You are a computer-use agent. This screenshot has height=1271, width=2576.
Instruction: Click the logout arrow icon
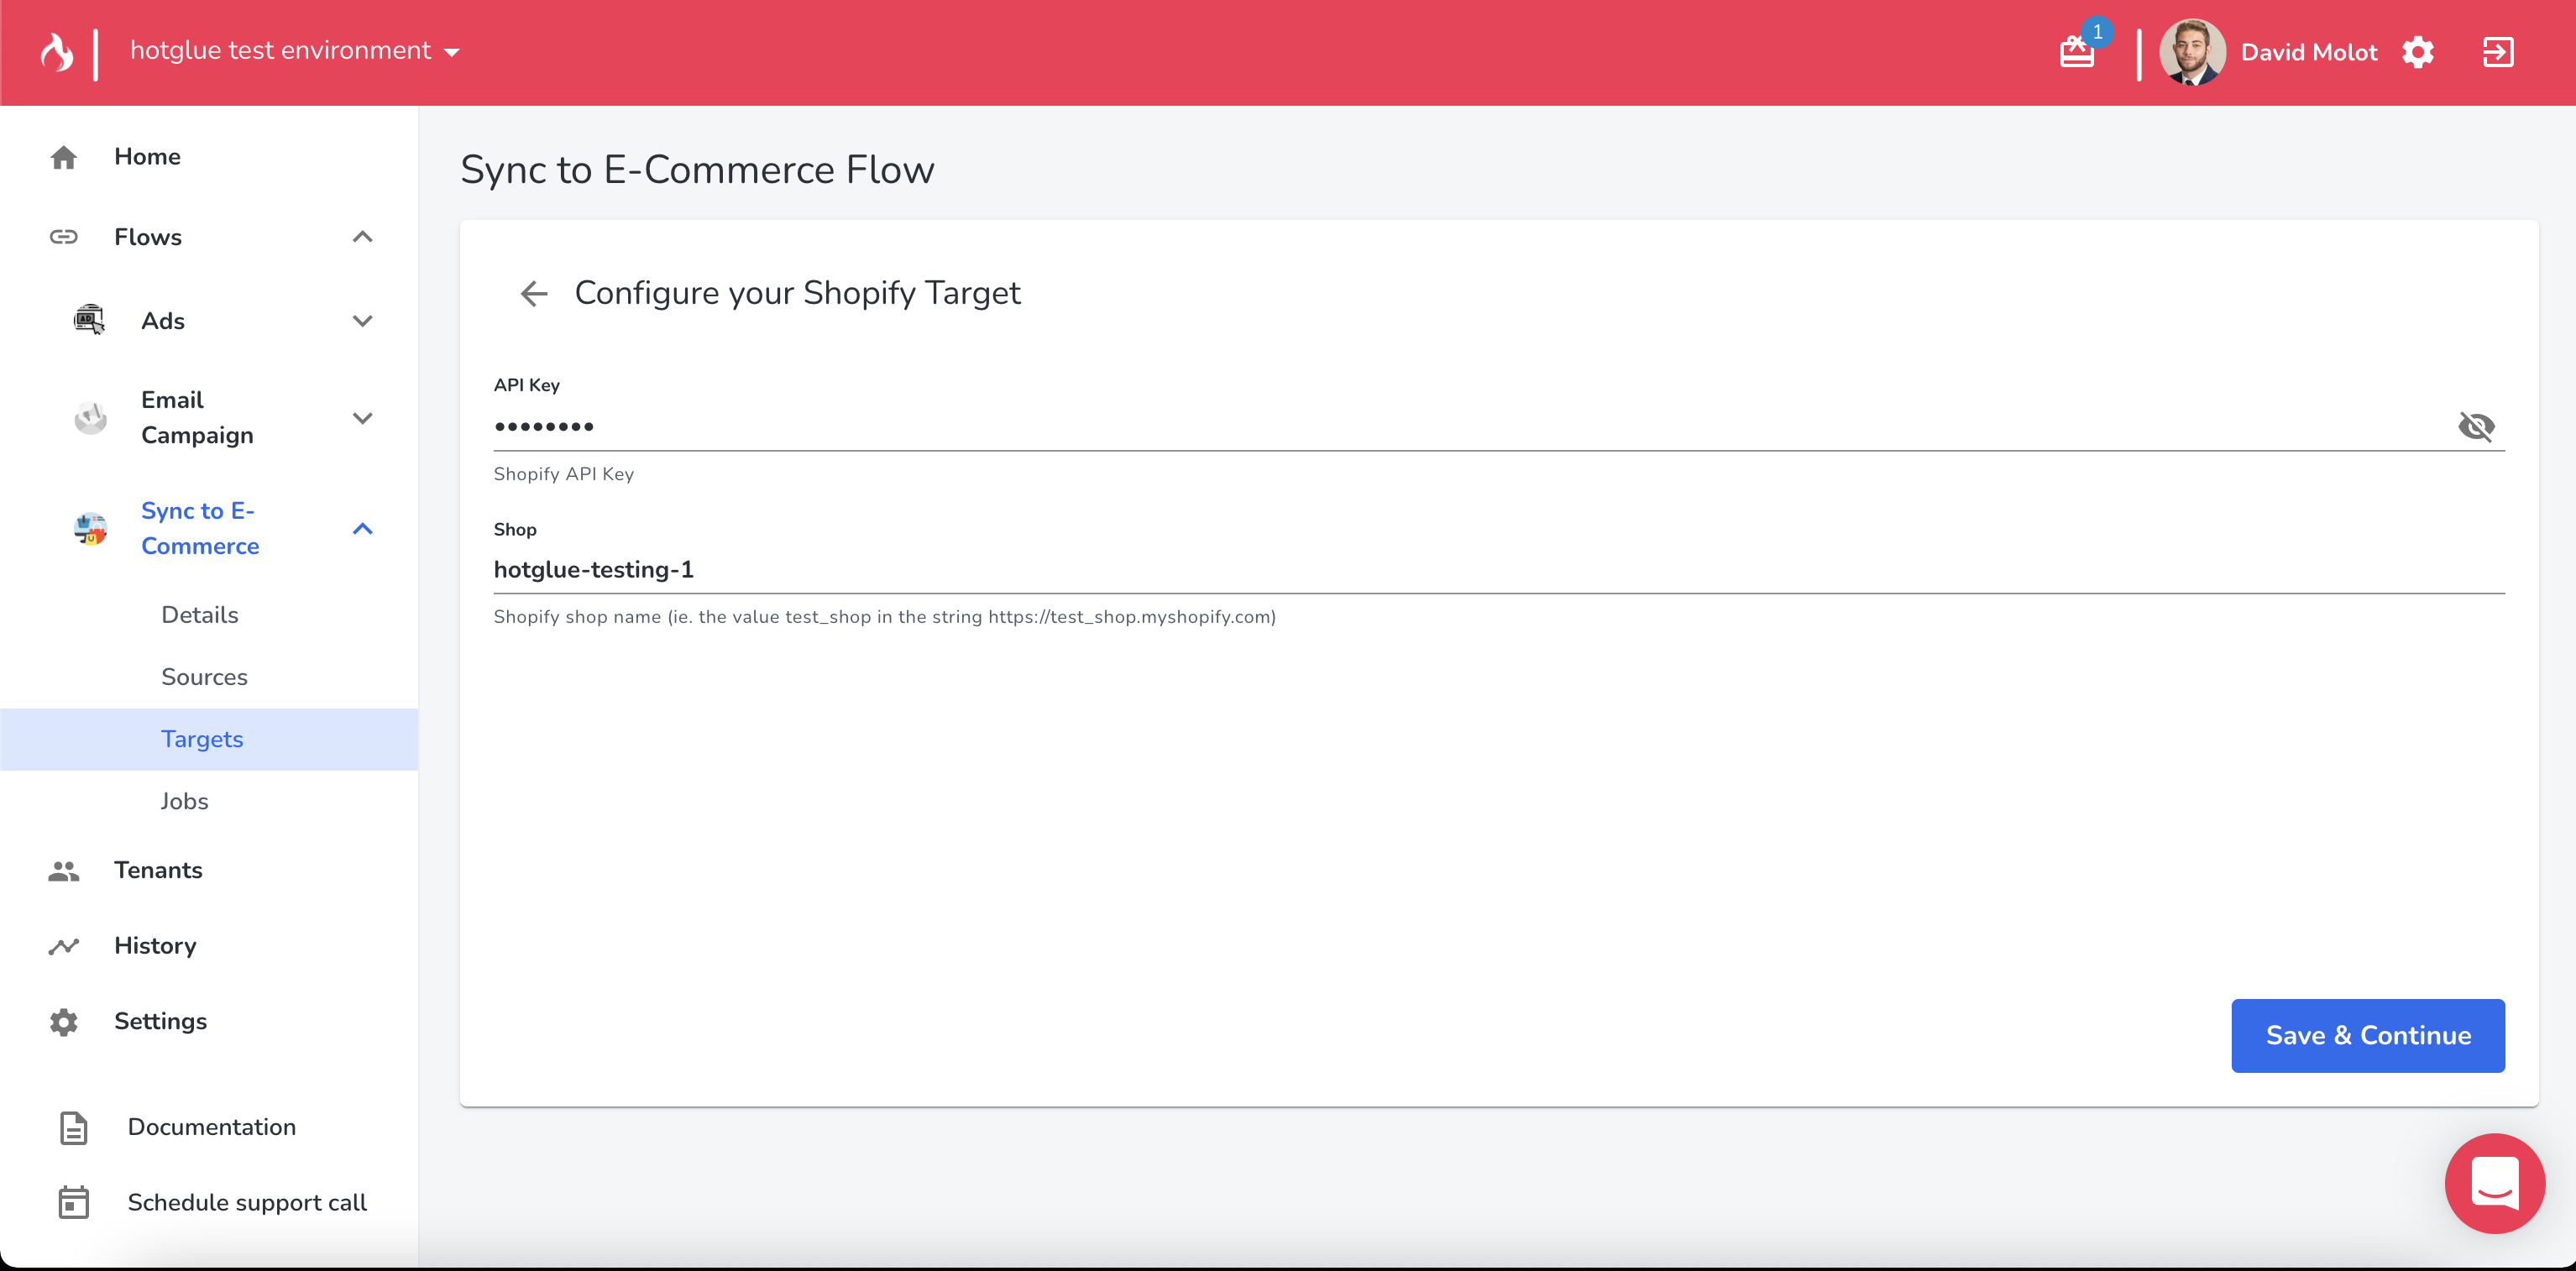pyautogui.click(x=2497, y=52)
